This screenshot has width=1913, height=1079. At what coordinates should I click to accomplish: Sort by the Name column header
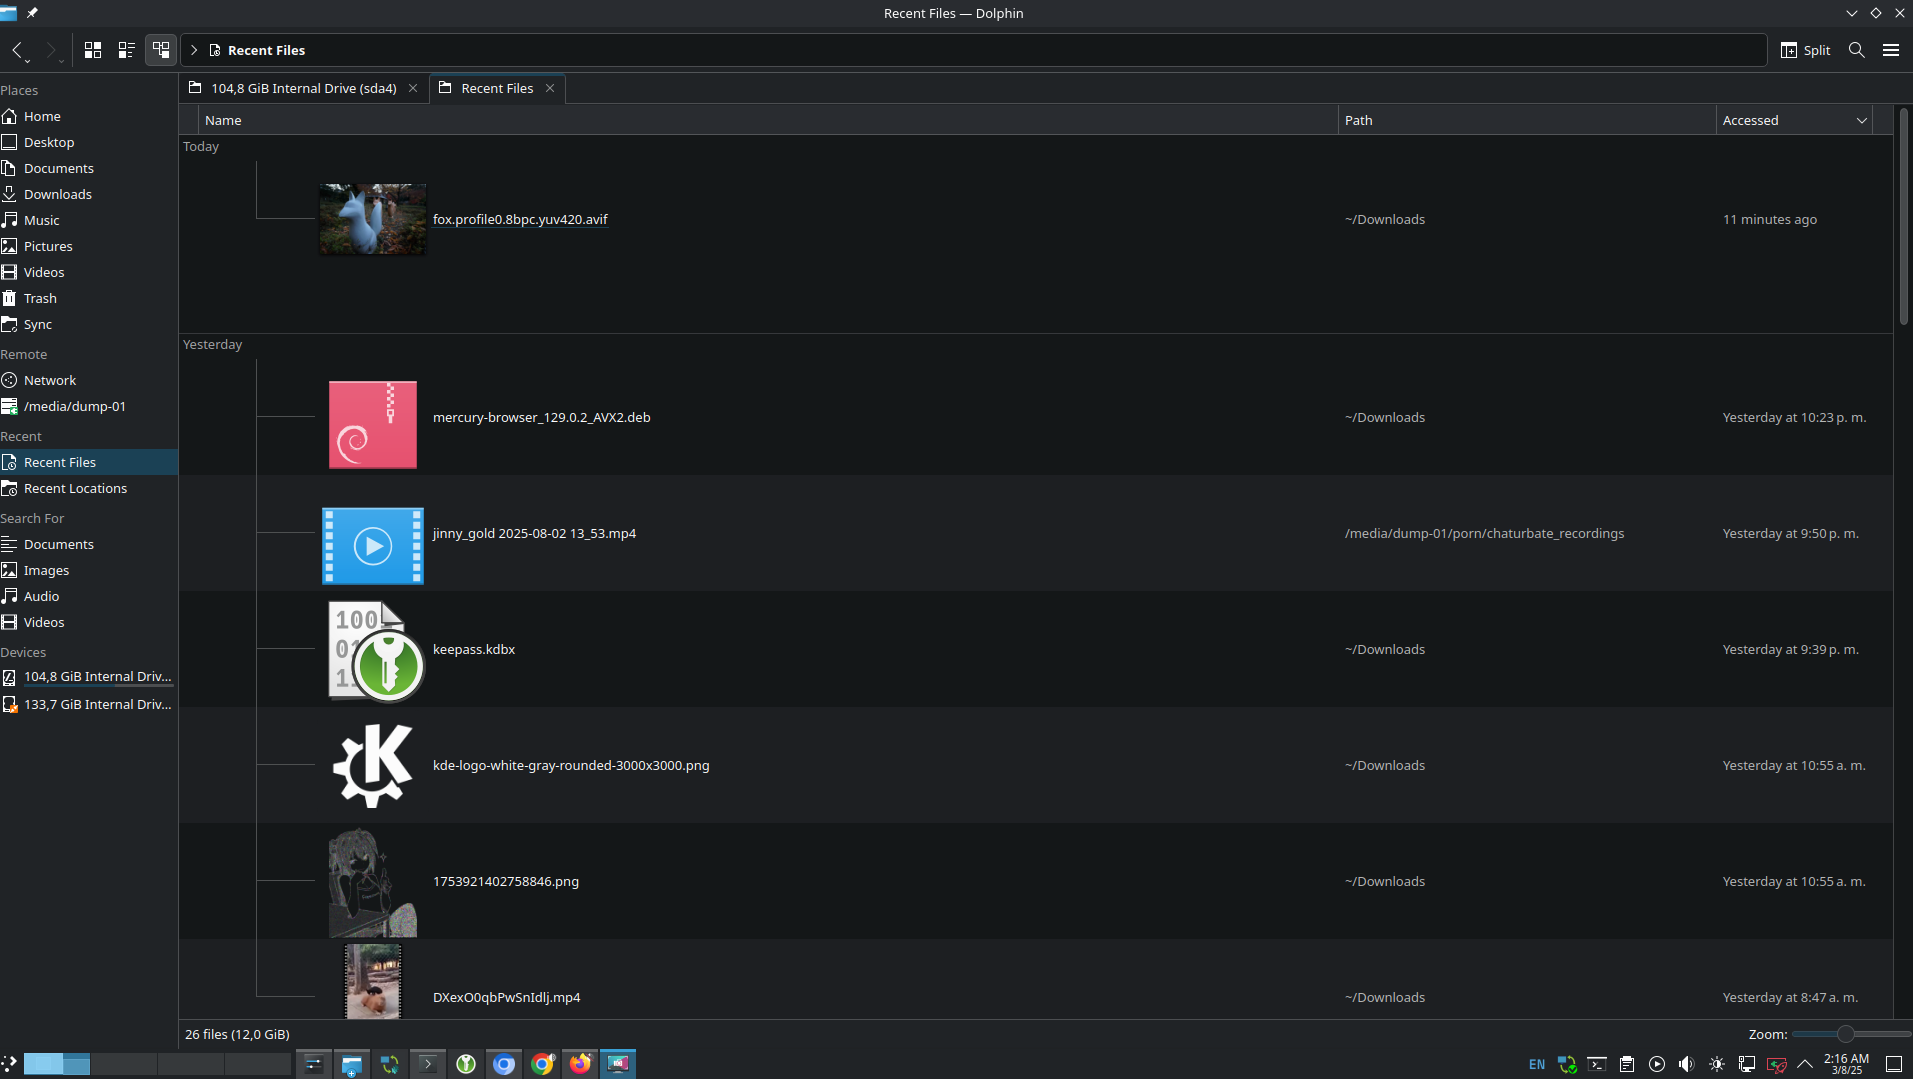(x=768, y=120)
